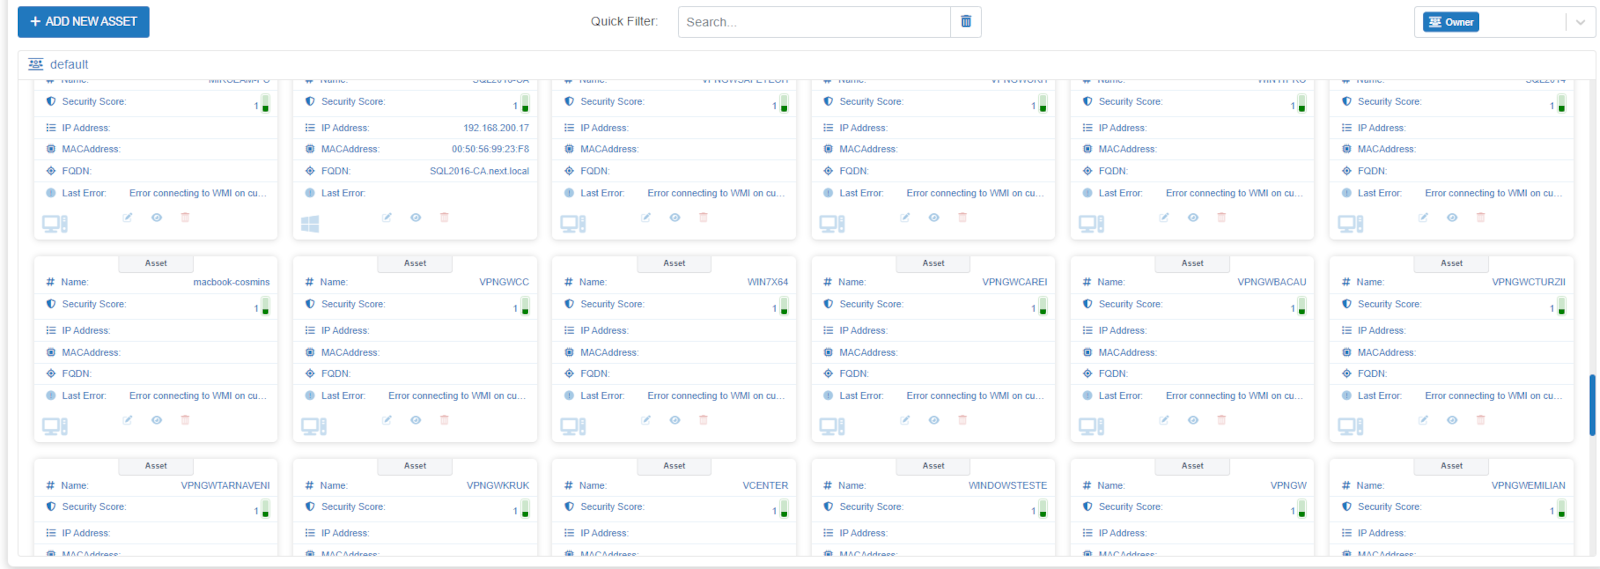Click the Last Error text on VPNGWBACAU card
1600x569 pixels.
pos(1234,396)
